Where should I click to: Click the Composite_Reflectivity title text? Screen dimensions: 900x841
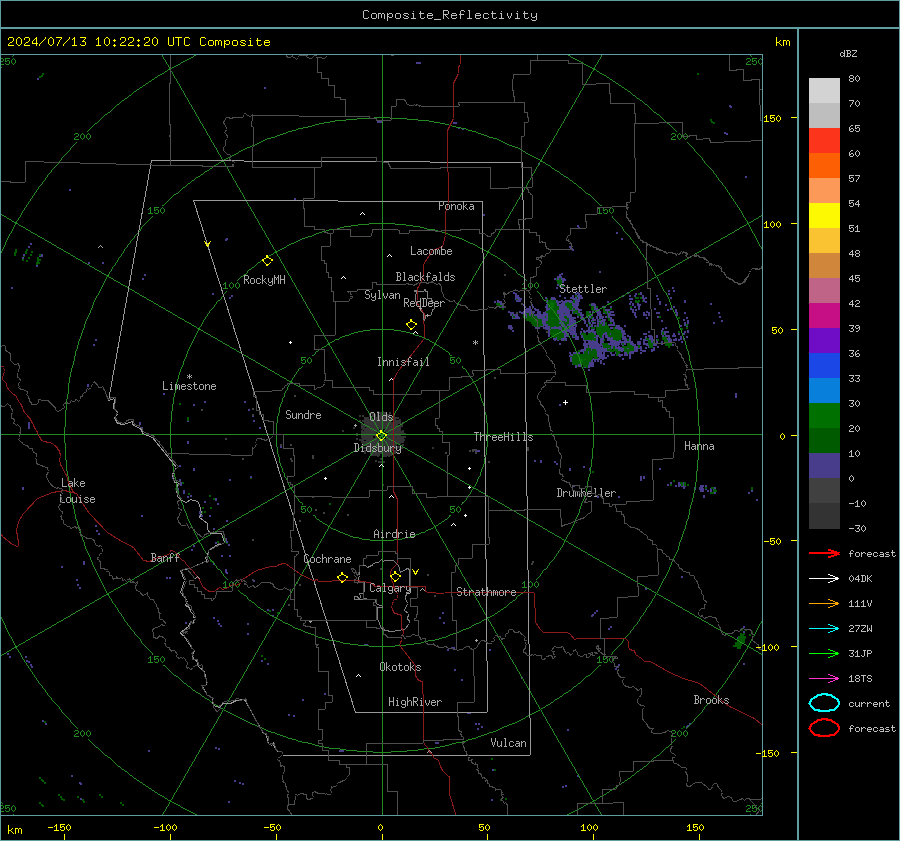450,15
